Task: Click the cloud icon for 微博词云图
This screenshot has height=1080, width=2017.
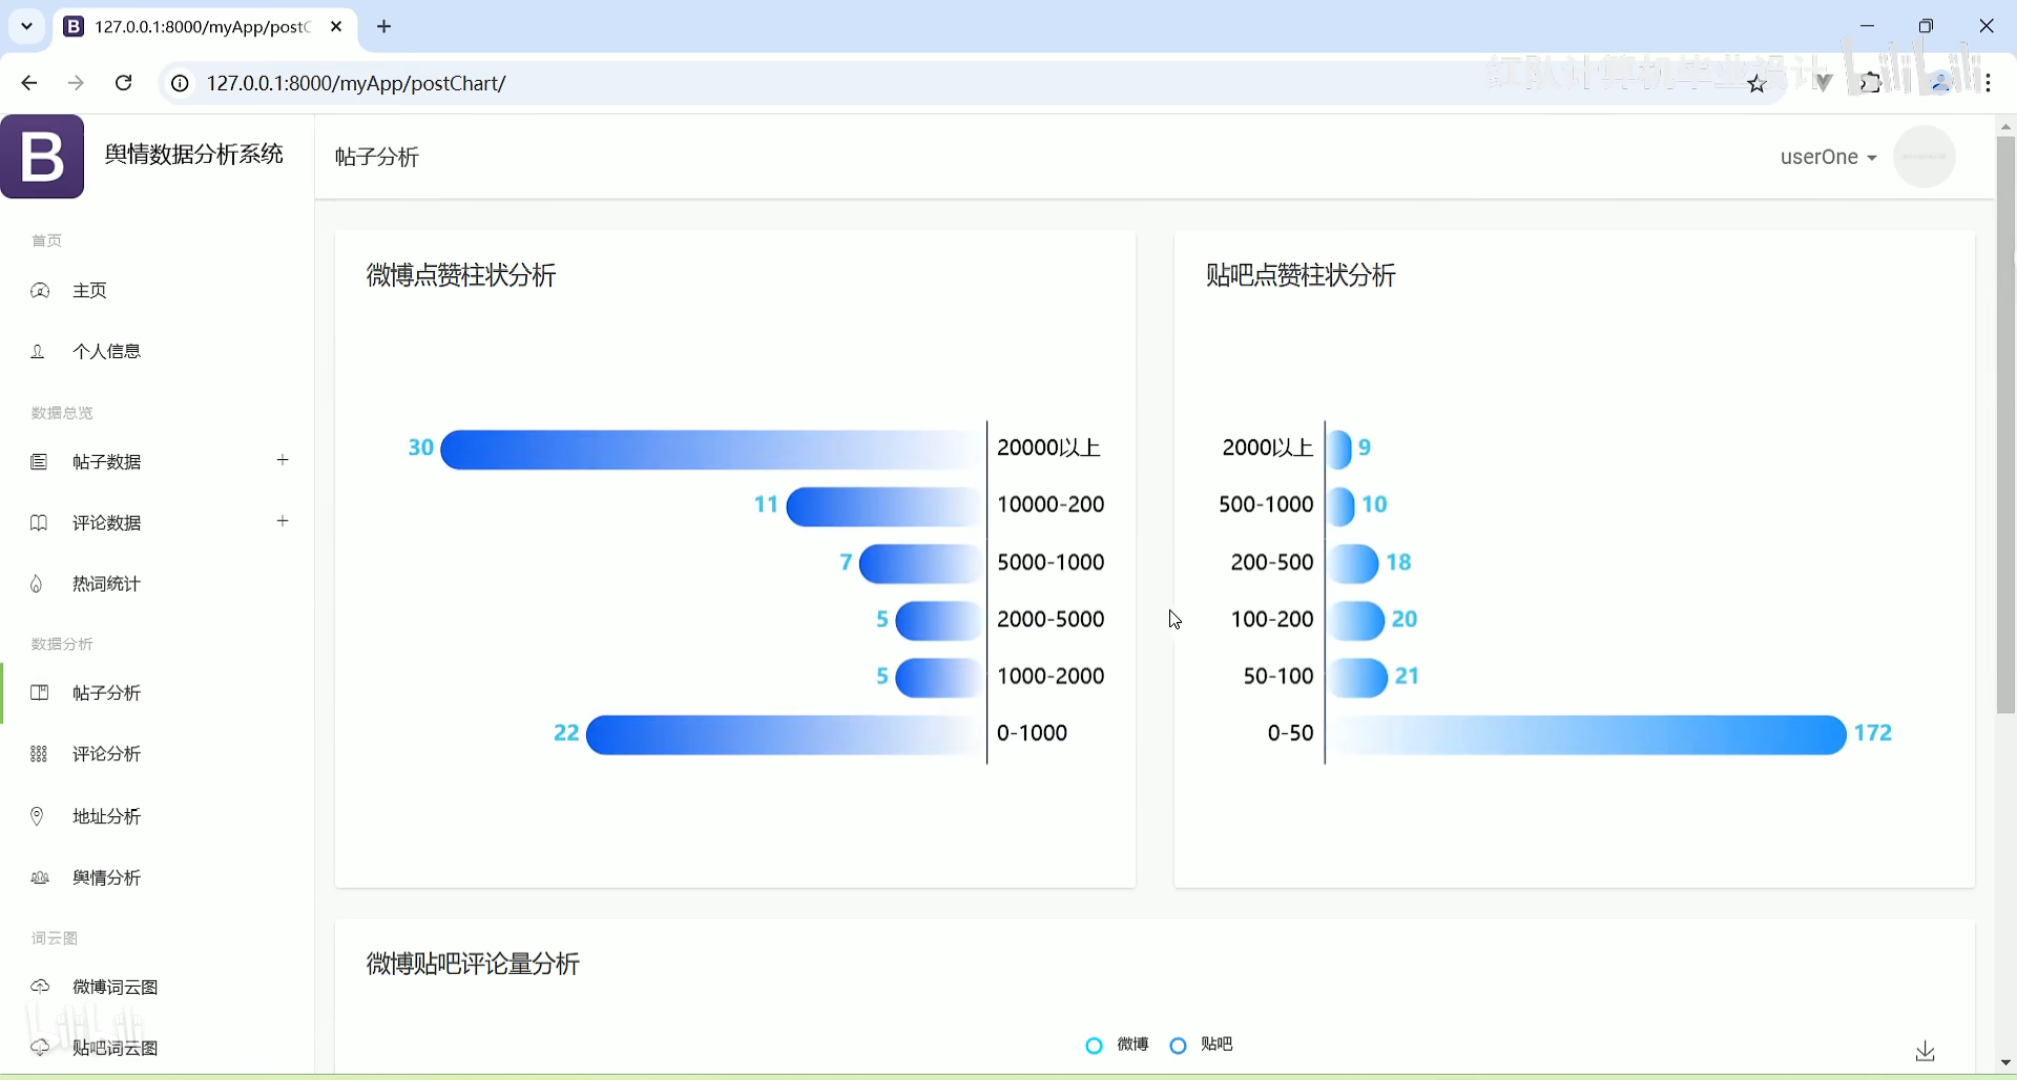Action: 40,987
